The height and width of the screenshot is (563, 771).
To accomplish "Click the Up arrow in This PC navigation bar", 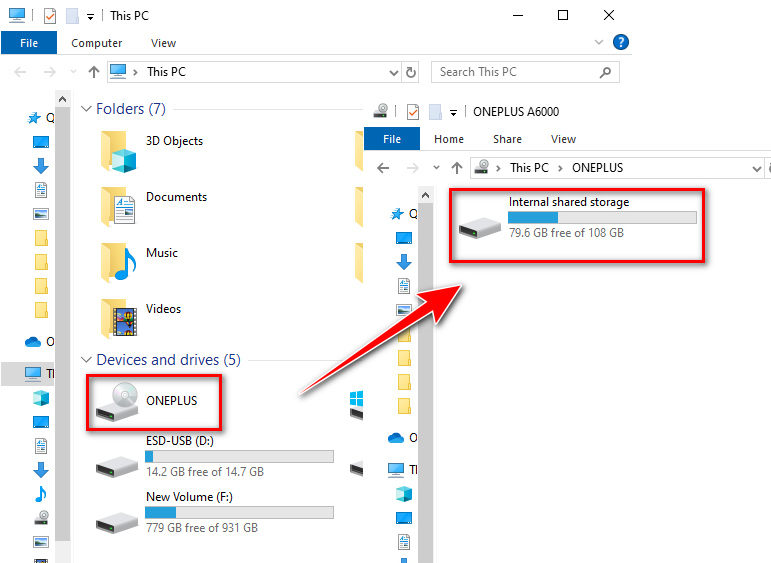I will coord(93,72).
